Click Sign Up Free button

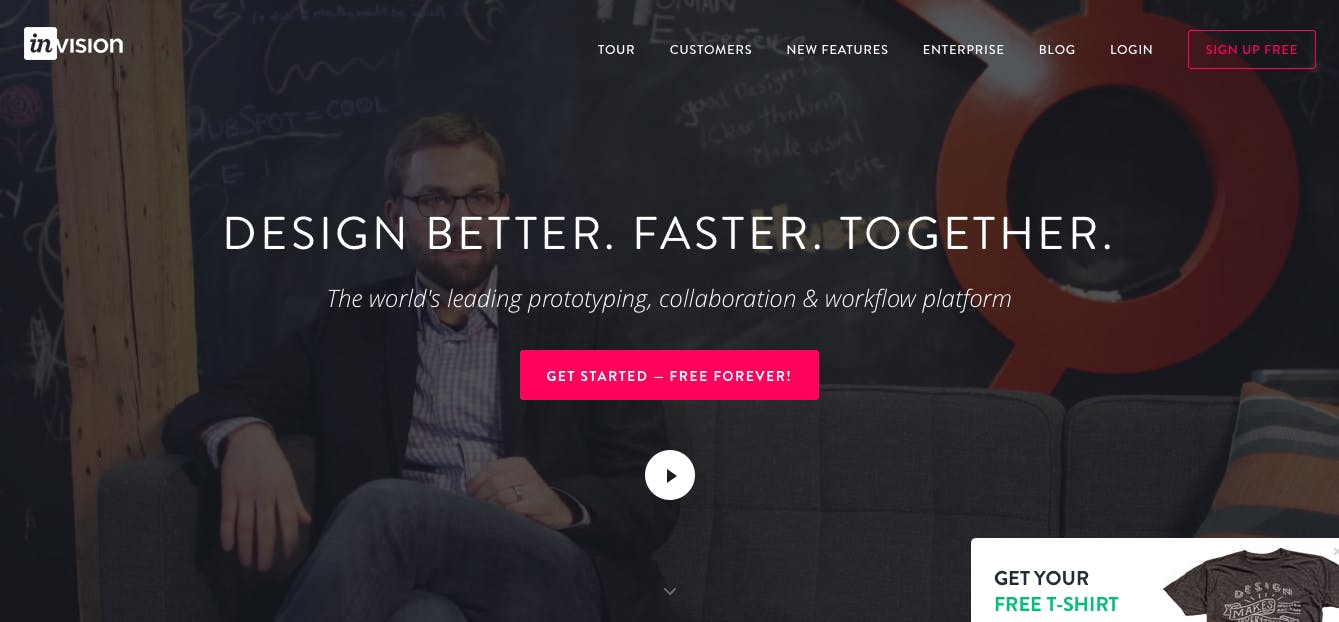coord(1251,49)
